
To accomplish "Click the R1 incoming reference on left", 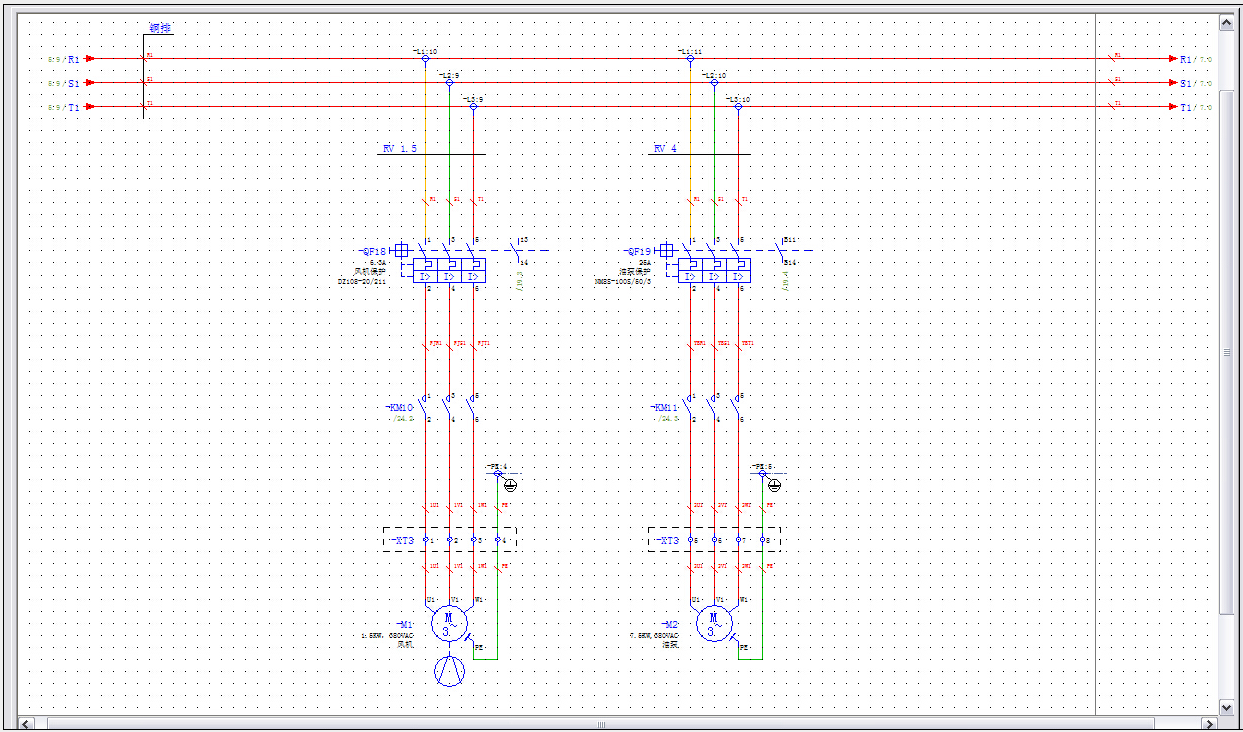I will pyautogui.click(x=73, y=60).
